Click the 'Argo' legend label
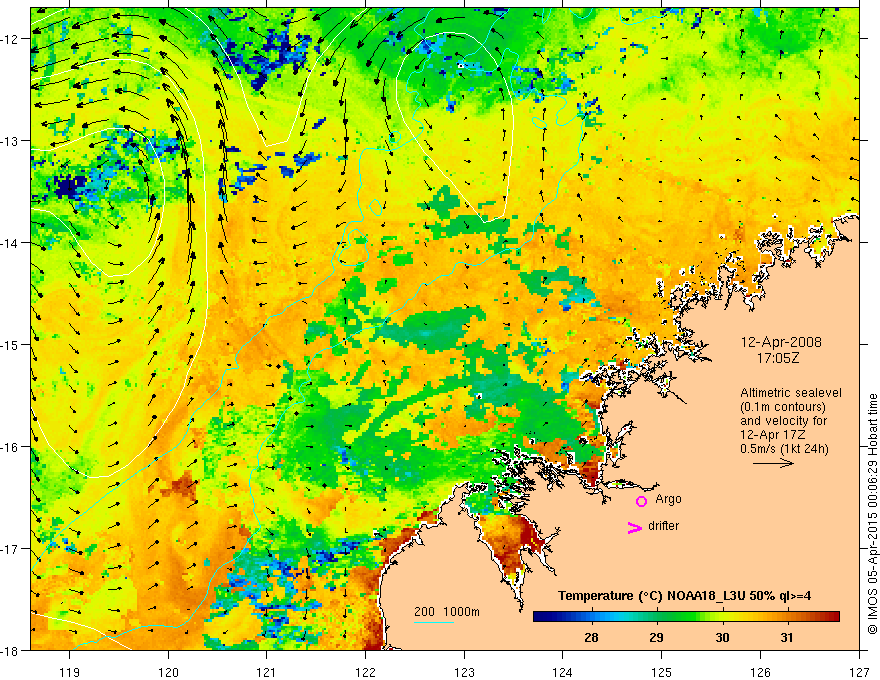880x680 pixels. point(668,499)
